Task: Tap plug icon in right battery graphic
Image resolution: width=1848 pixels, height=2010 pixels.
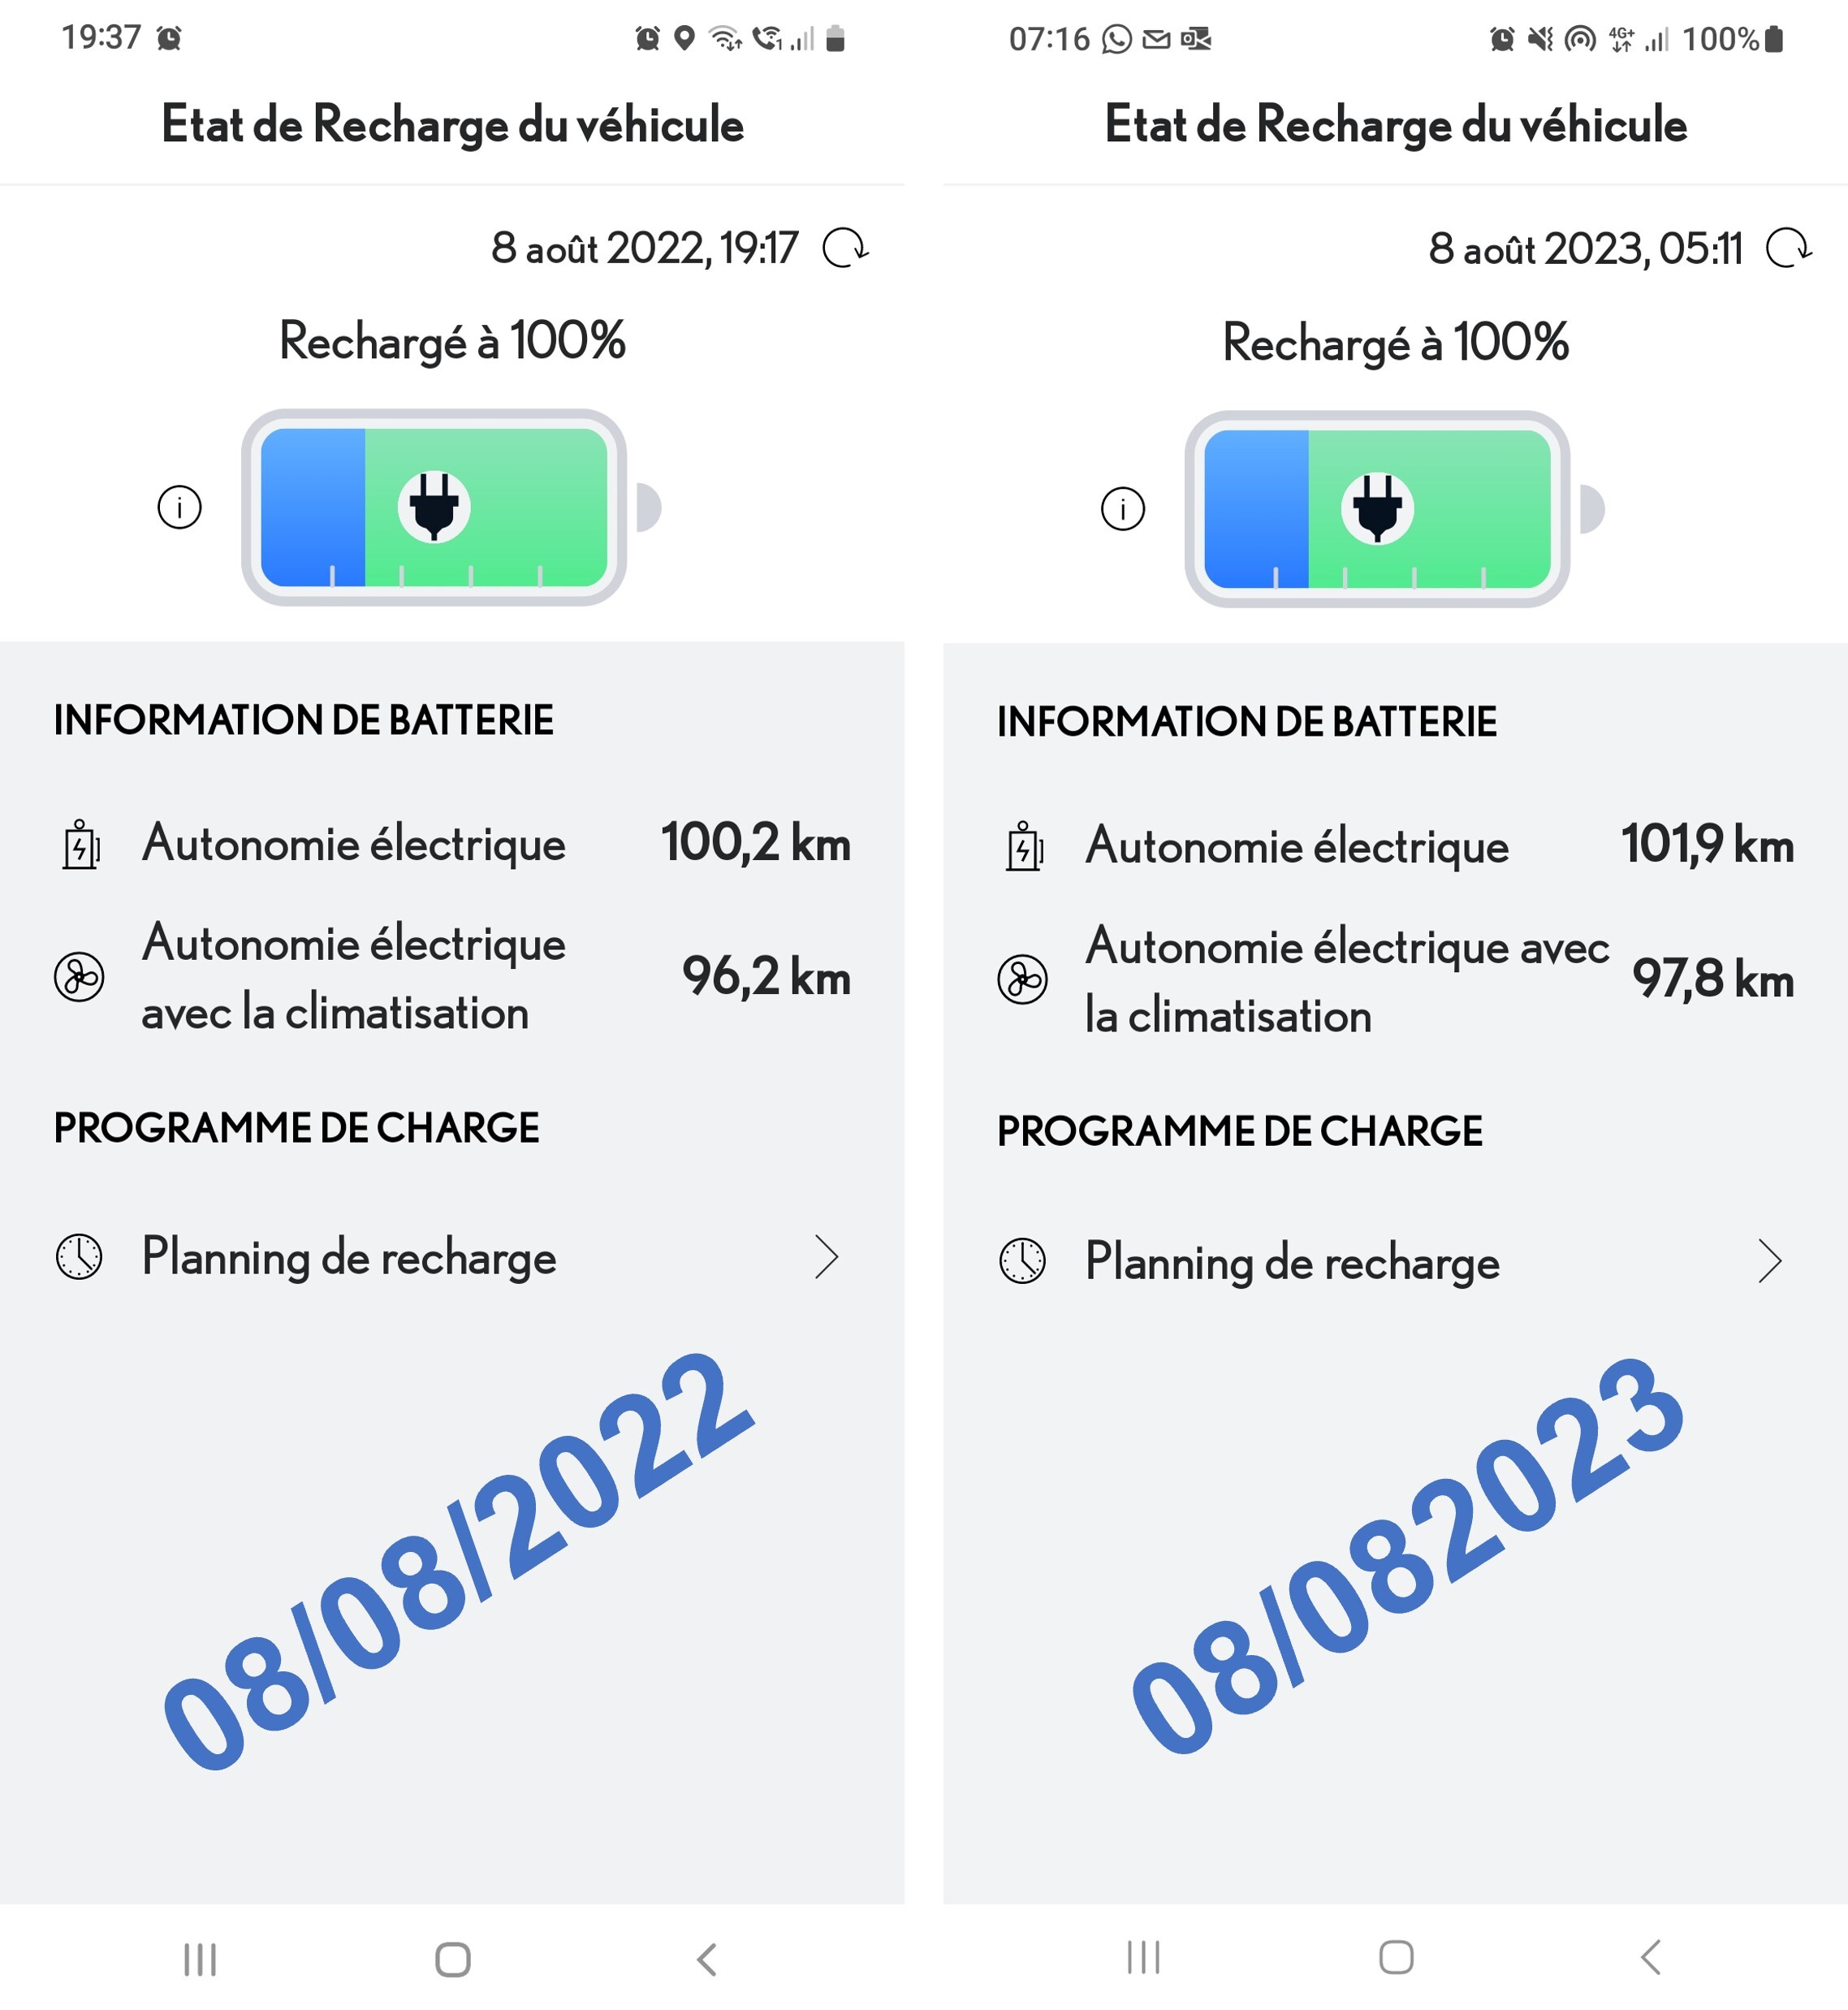Action: pos(1377,509)
